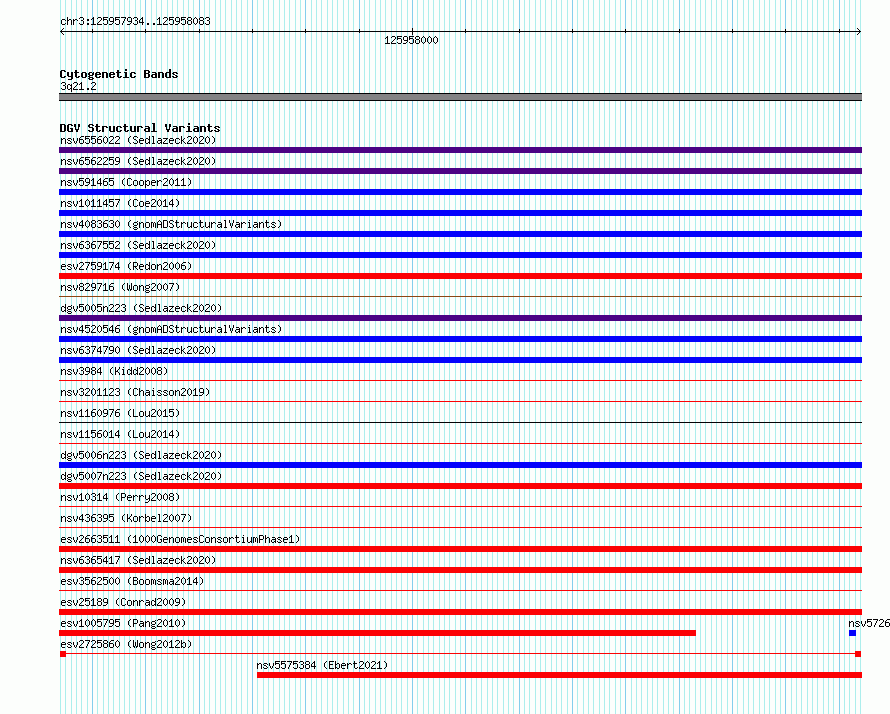Click the Cytogenetic Bands track title
890x714 pixels.
(x=119, y=74)
